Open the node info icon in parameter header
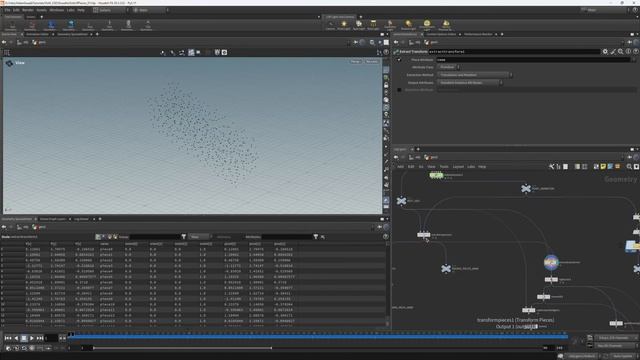The image size is (640, 360). (x=628, y=51)
